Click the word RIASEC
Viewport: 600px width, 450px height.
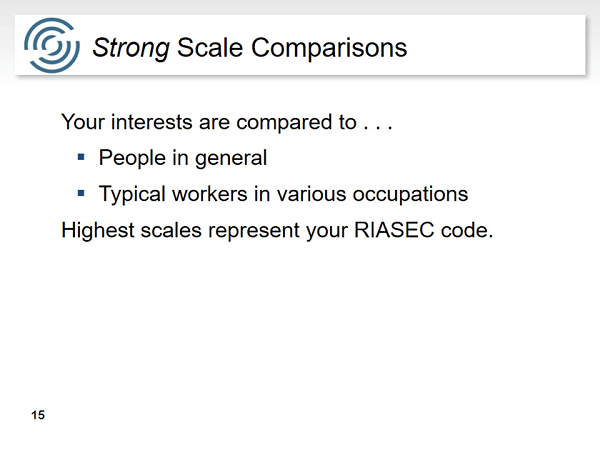[394, 230]
